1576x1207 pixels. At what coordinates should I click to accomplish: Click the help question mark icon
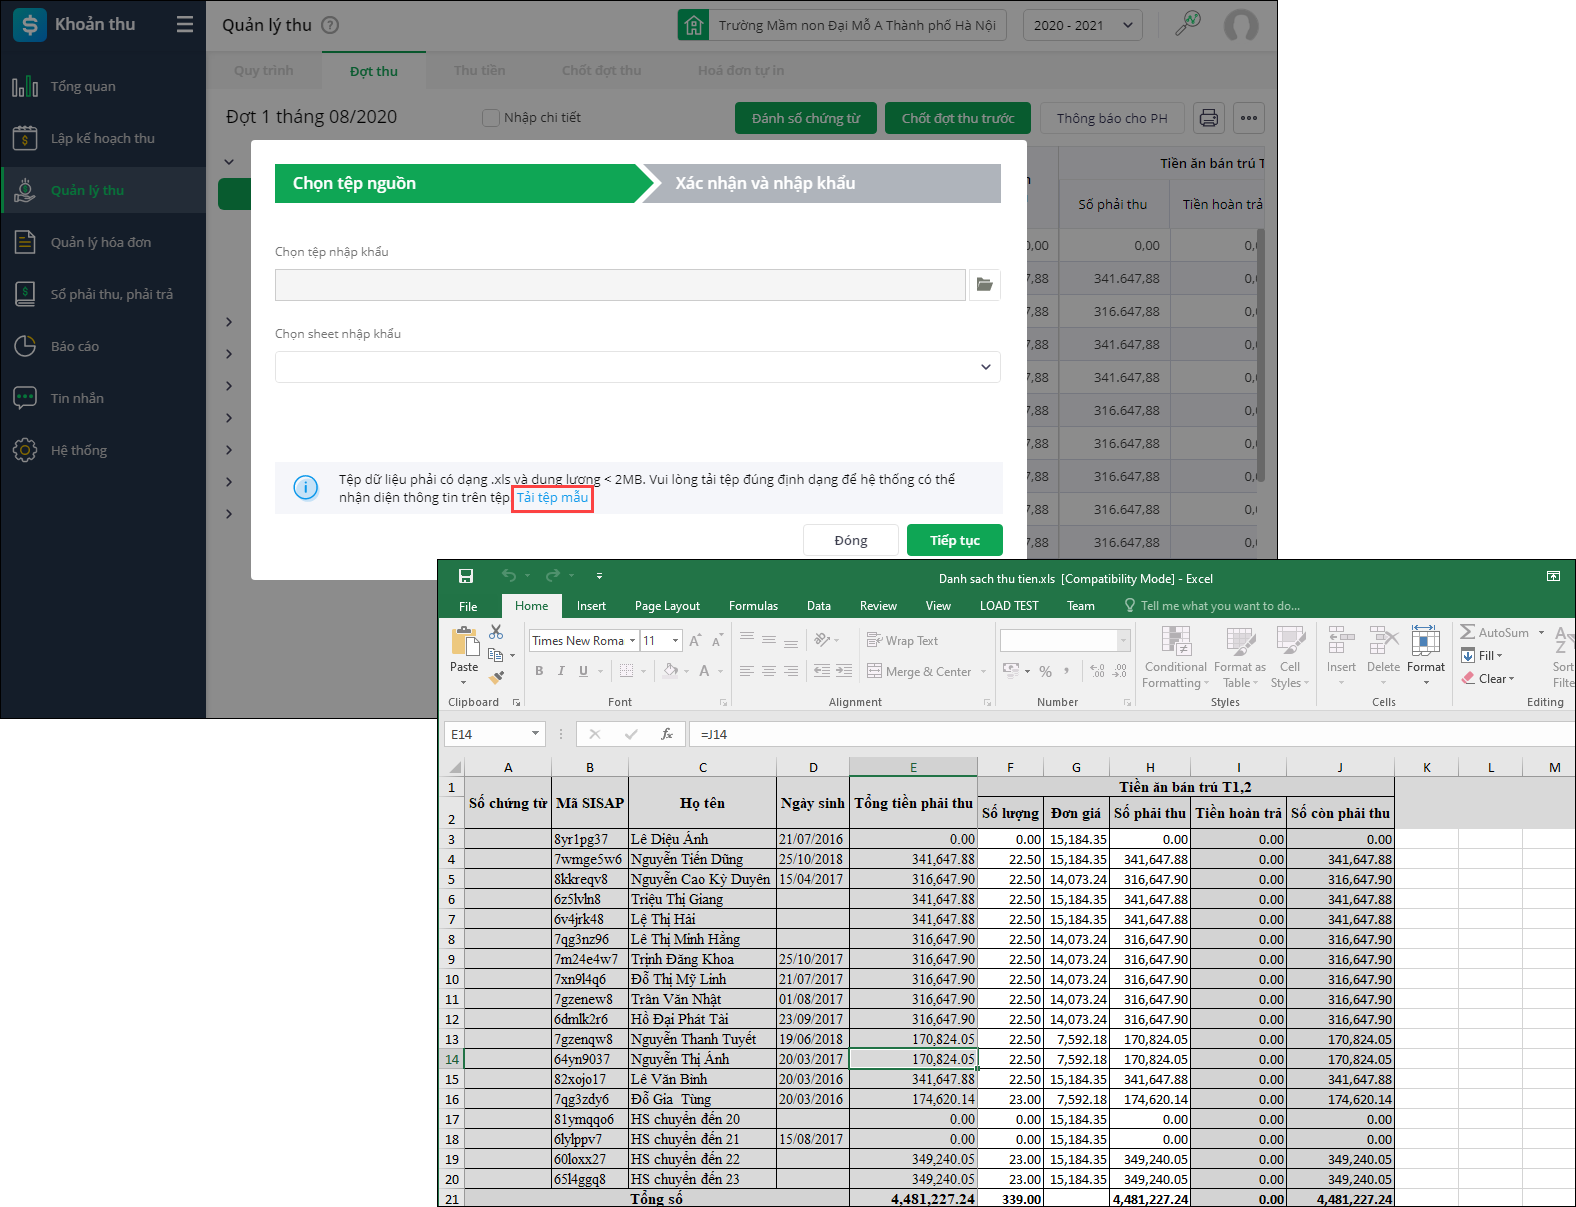[x=330, y=25]
